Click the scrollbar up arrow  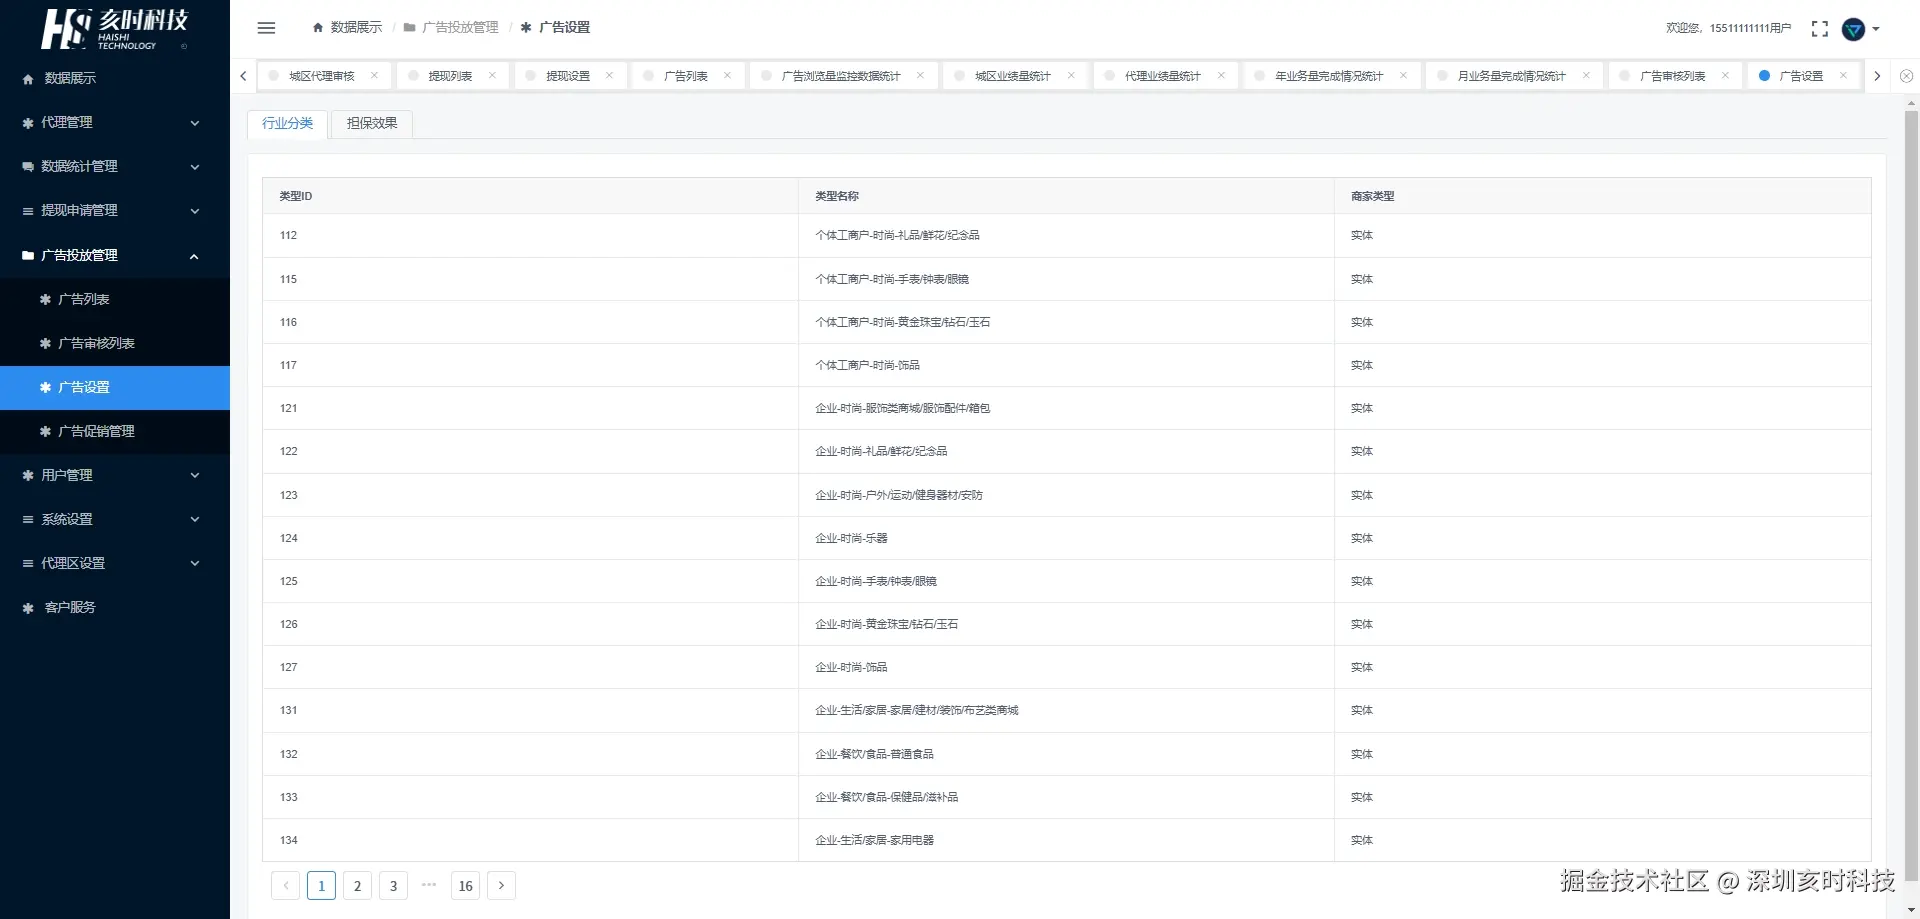coord(1911,102)
